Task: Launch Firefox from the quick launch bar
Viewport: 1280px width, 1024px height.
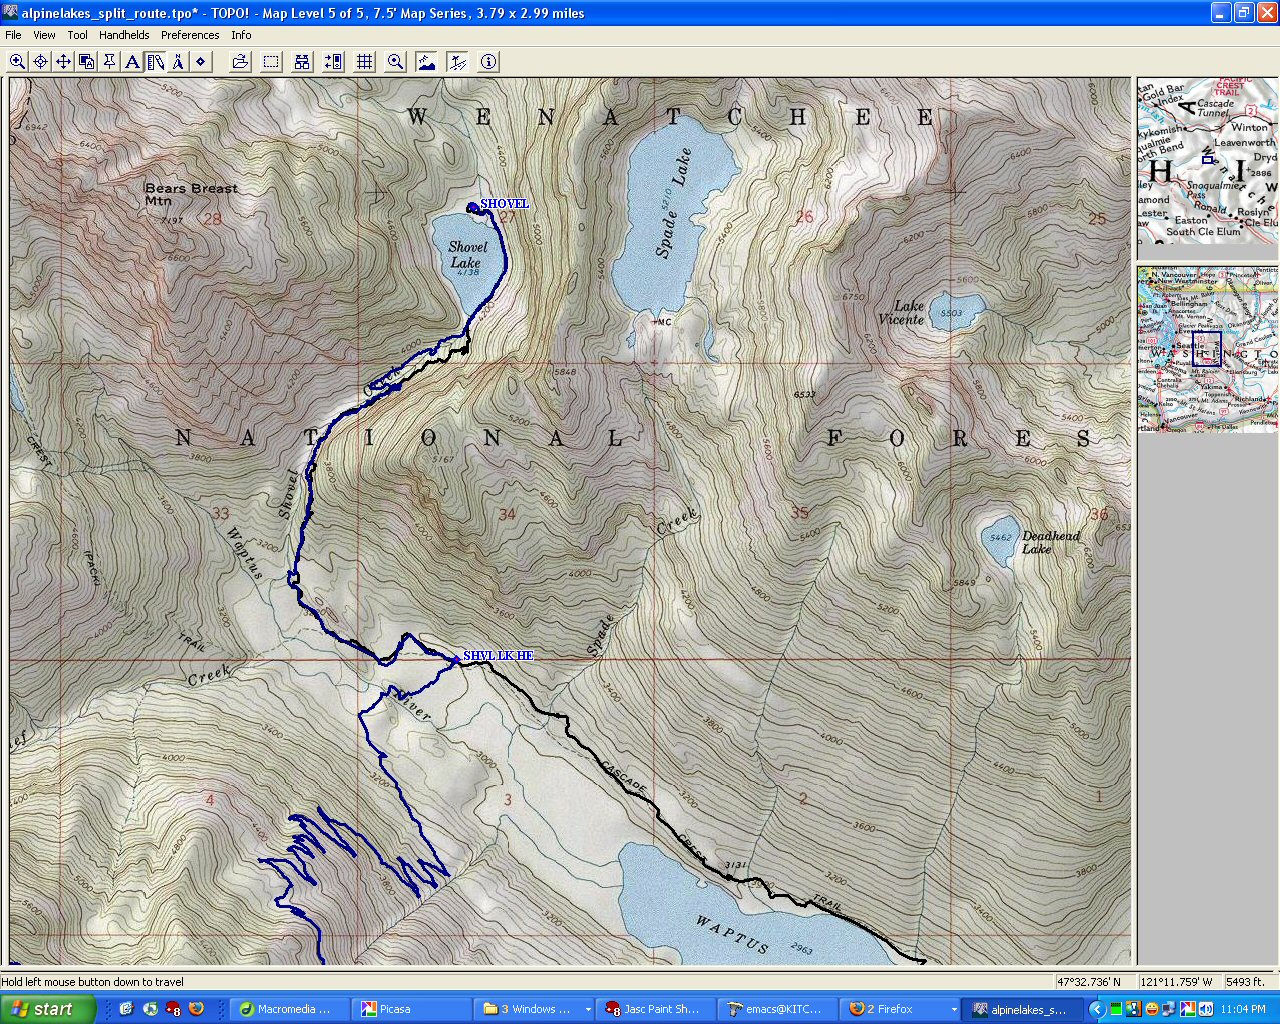Action: (196, 1009)
